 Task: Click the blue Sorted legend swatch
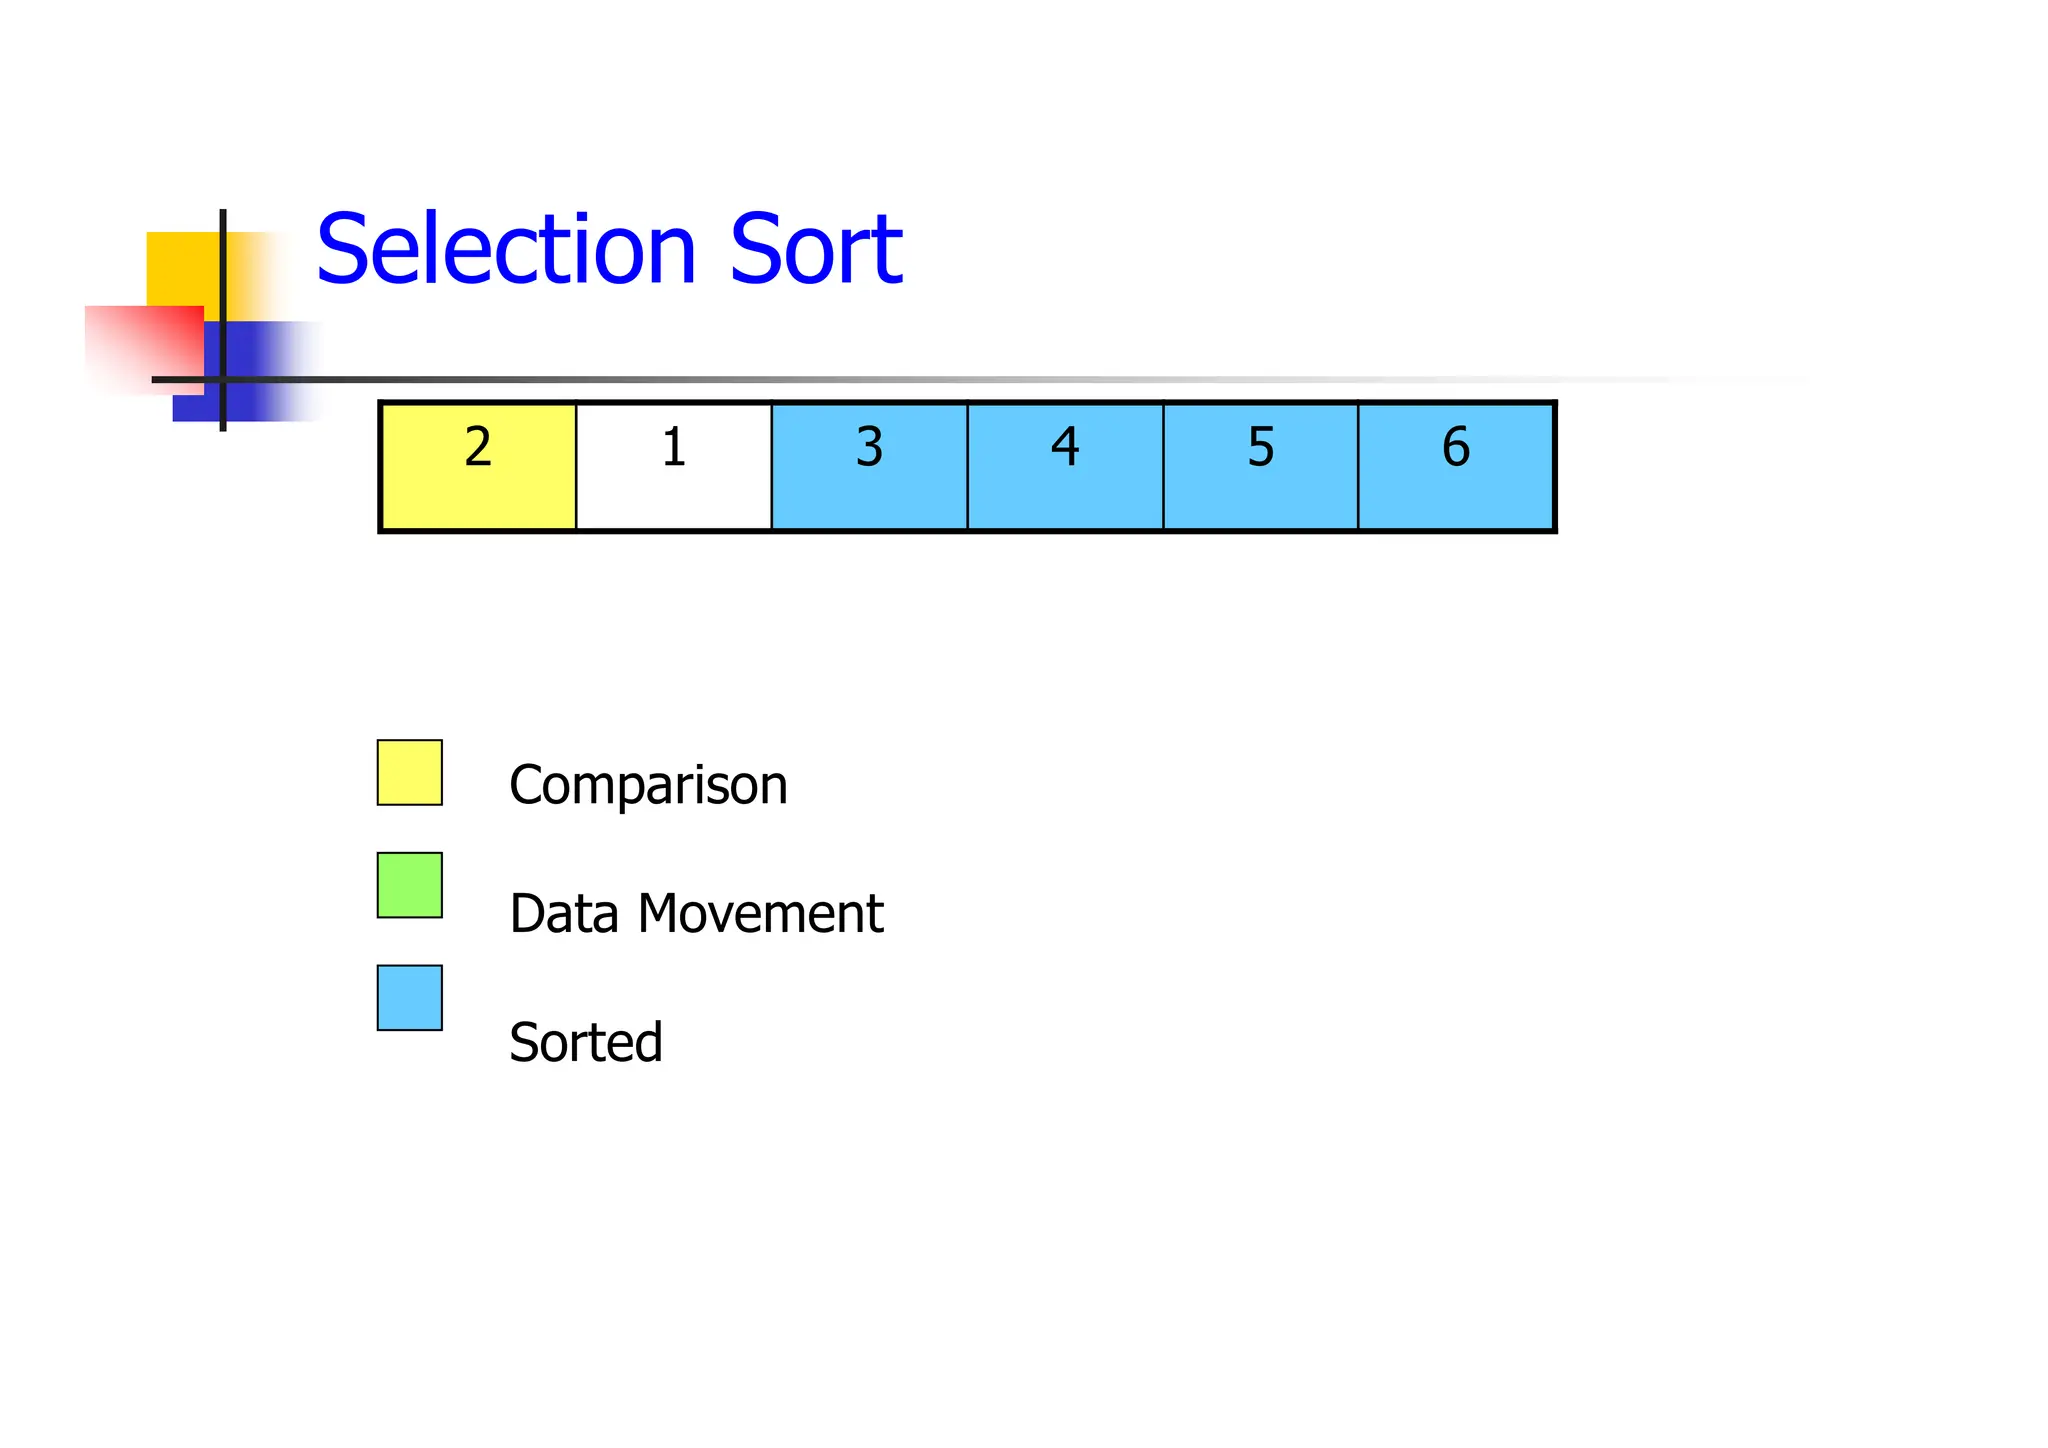coord(409,997)
